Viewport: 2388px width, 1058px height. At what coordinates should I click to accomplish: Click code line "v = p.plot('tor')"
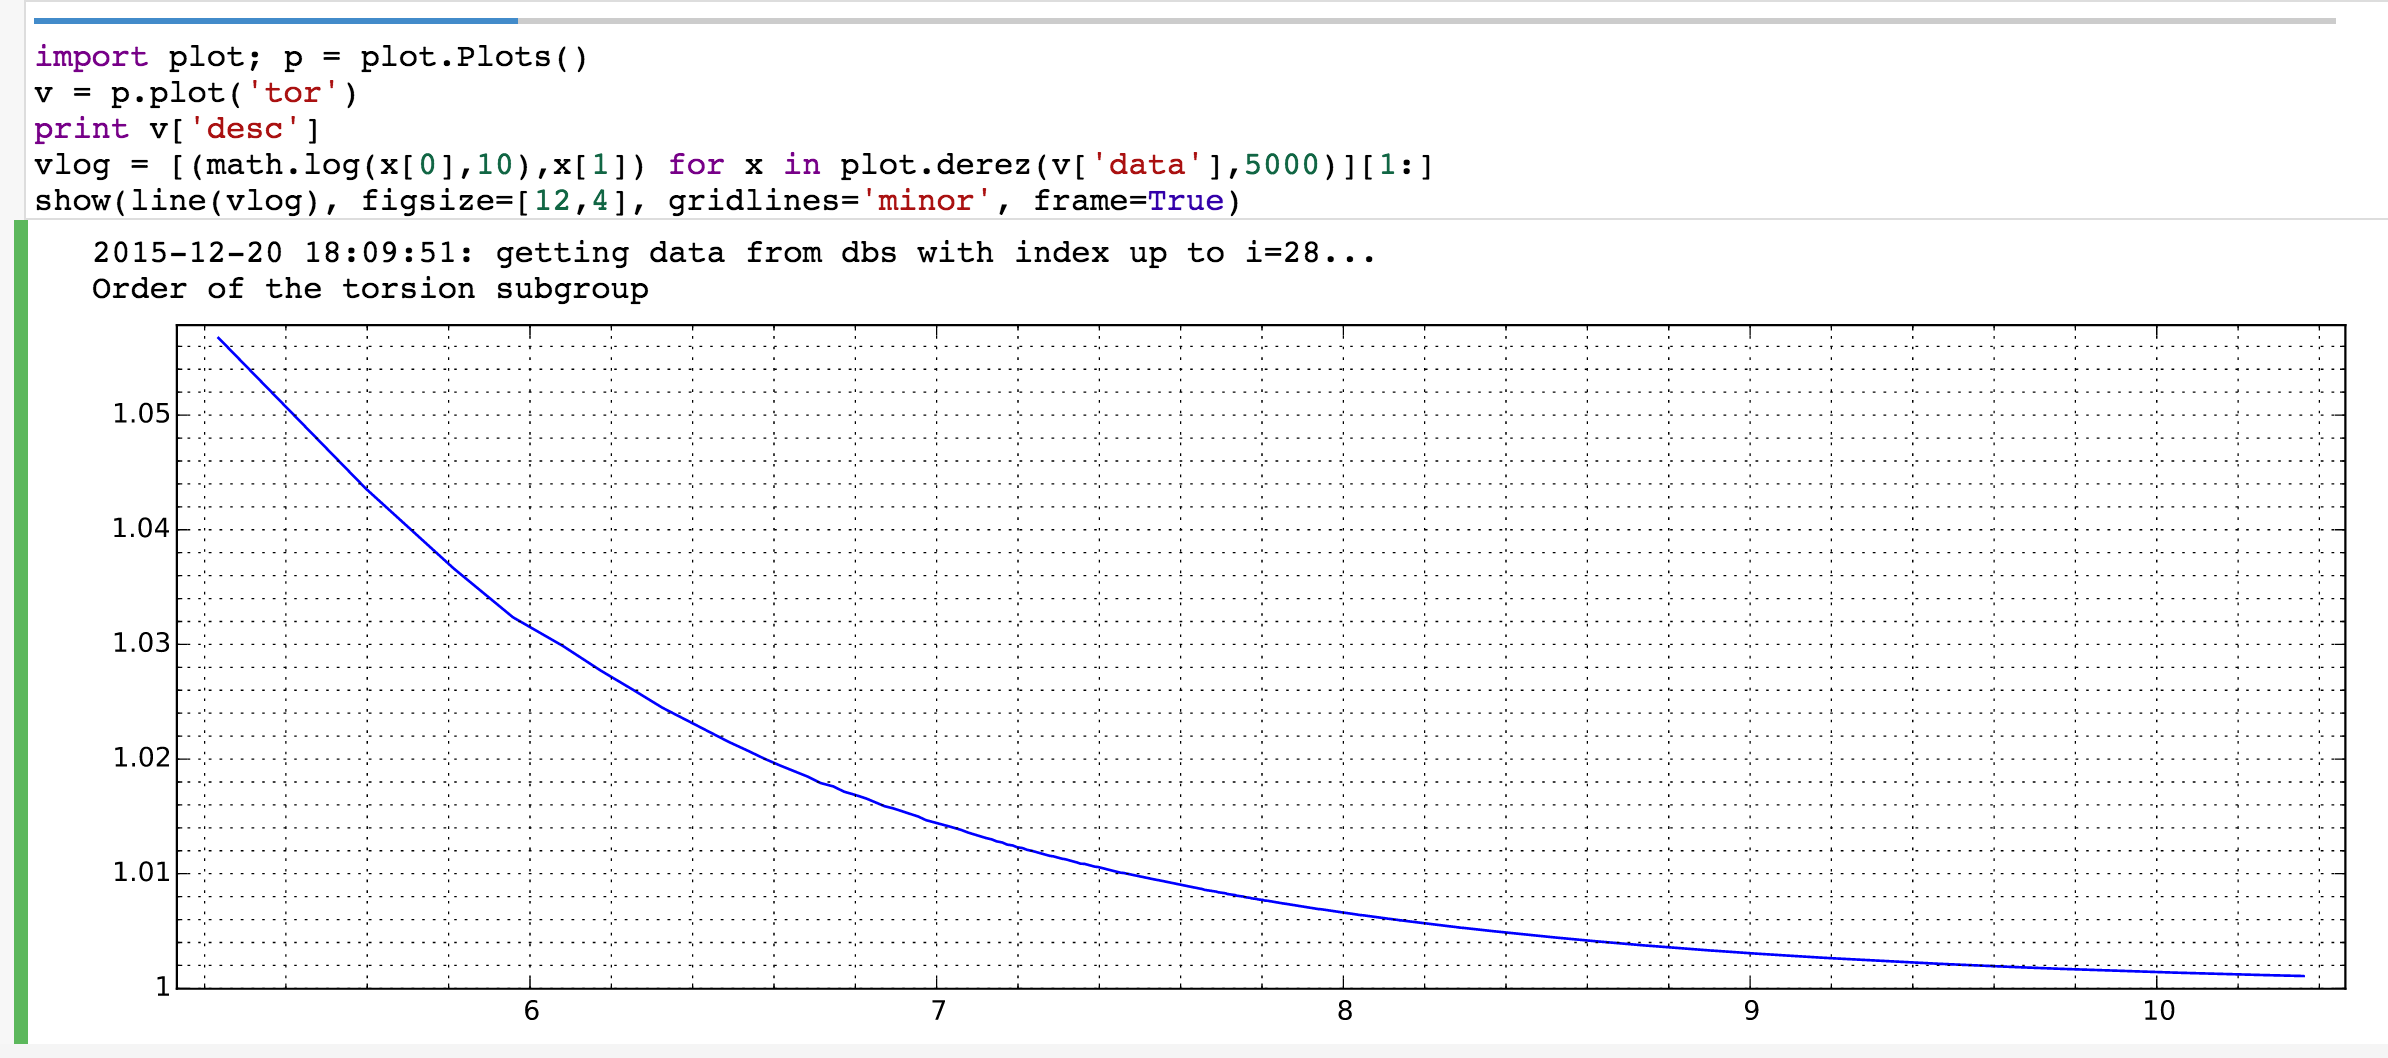pyautogui.click(x=196, y=93)
